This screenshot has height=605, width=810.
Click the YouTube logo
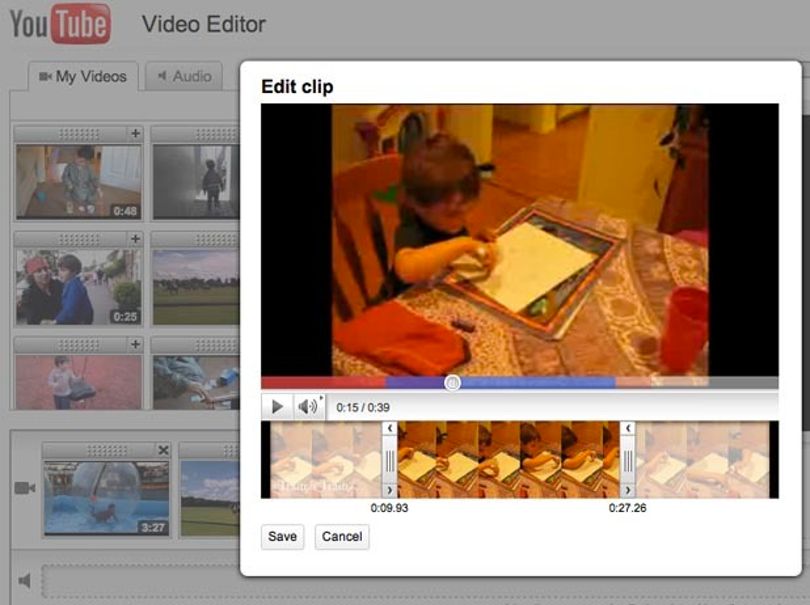tap(60, 24)
